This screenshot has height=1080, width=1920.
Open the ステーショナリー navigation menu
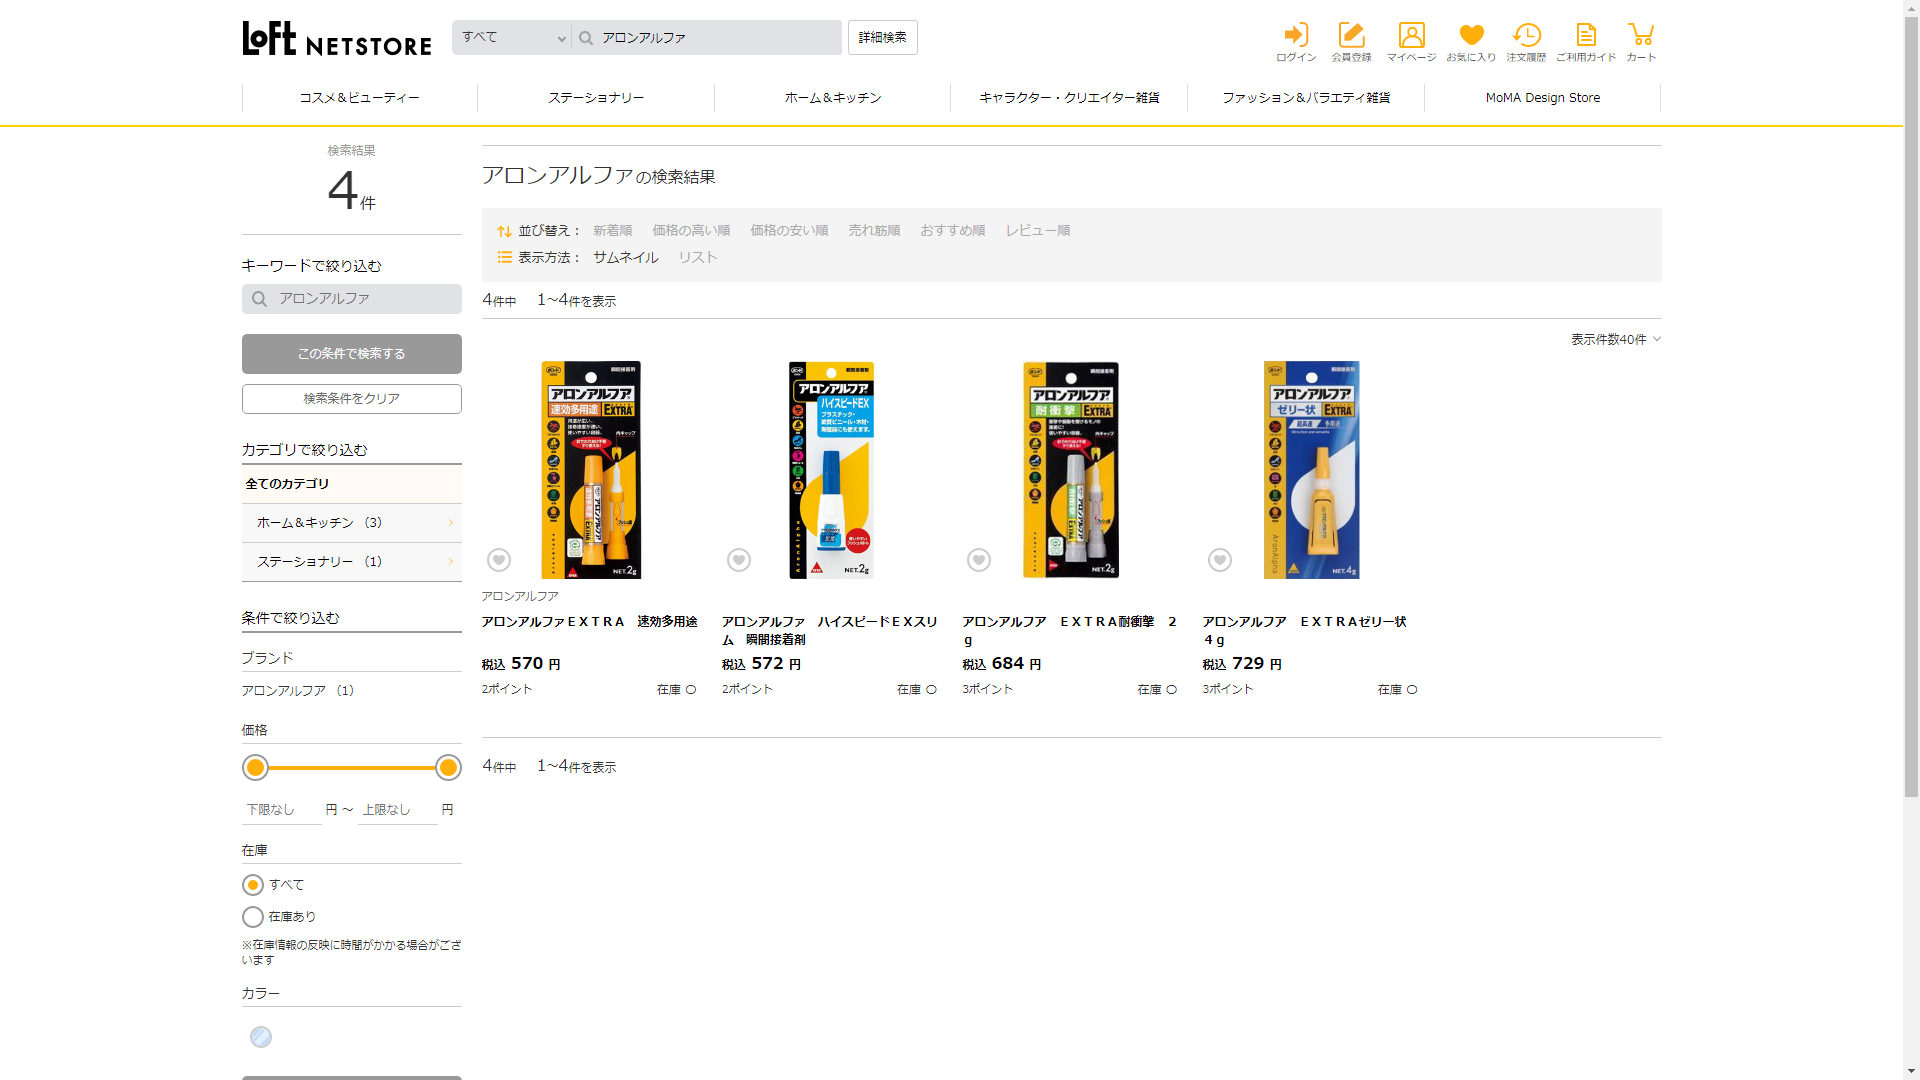(x=596, y=98)
